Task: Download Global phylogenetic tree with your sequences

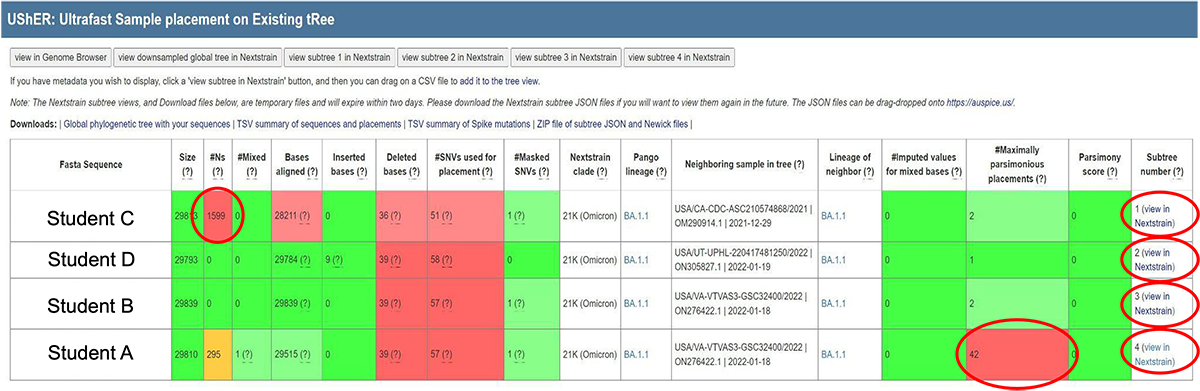Action: pos(145,124)
